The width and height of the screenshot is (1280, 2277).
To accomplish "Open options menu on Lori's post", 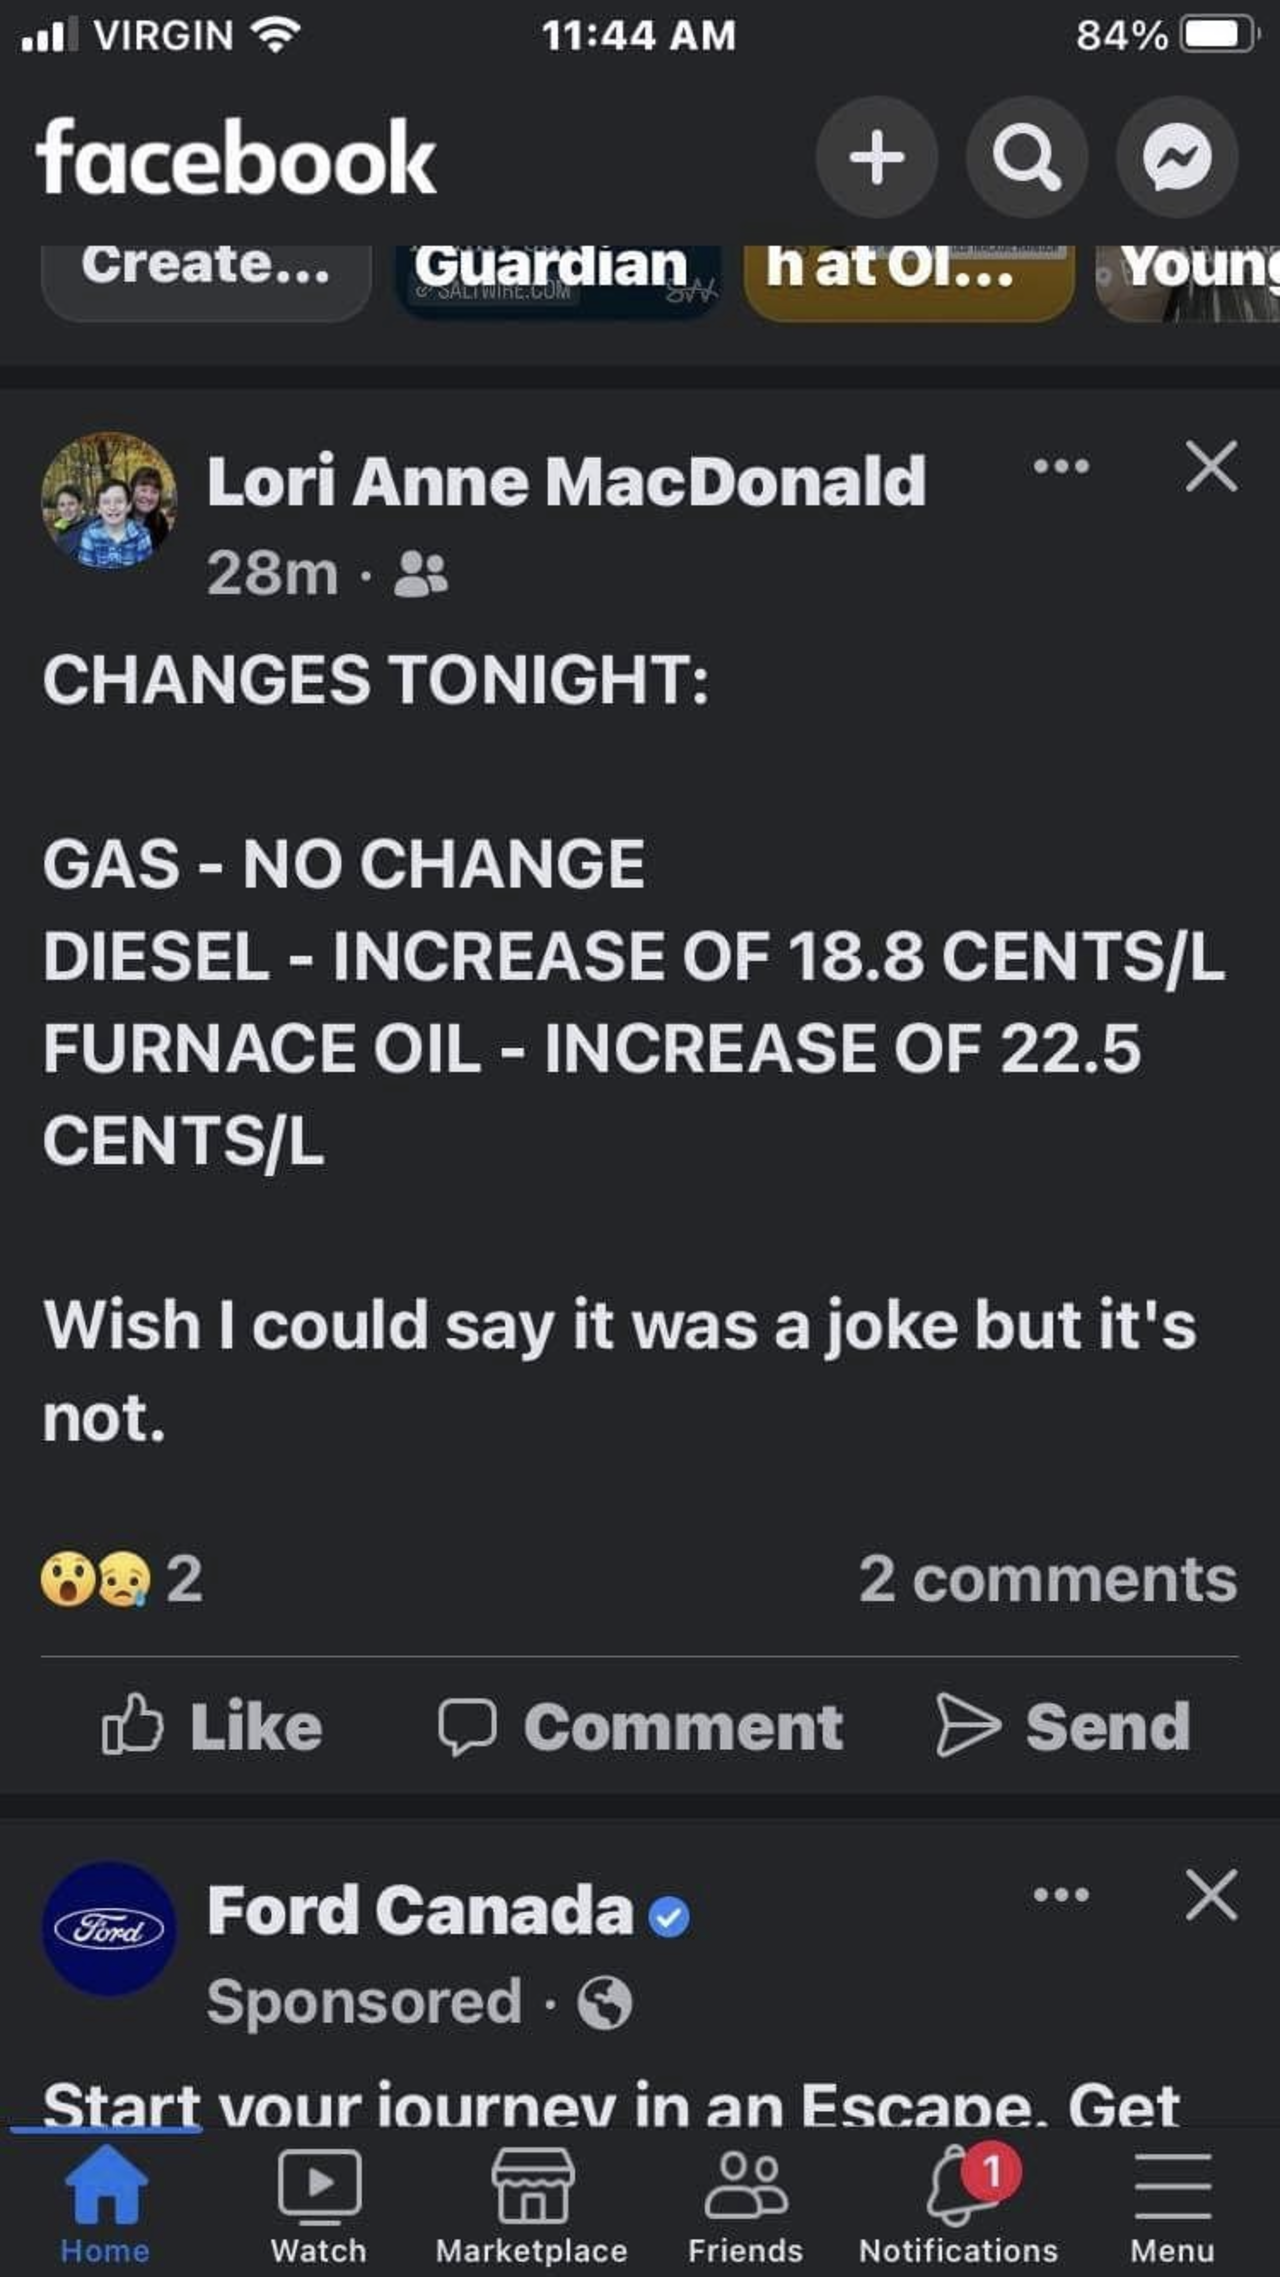I will [x=1061, y=466].
